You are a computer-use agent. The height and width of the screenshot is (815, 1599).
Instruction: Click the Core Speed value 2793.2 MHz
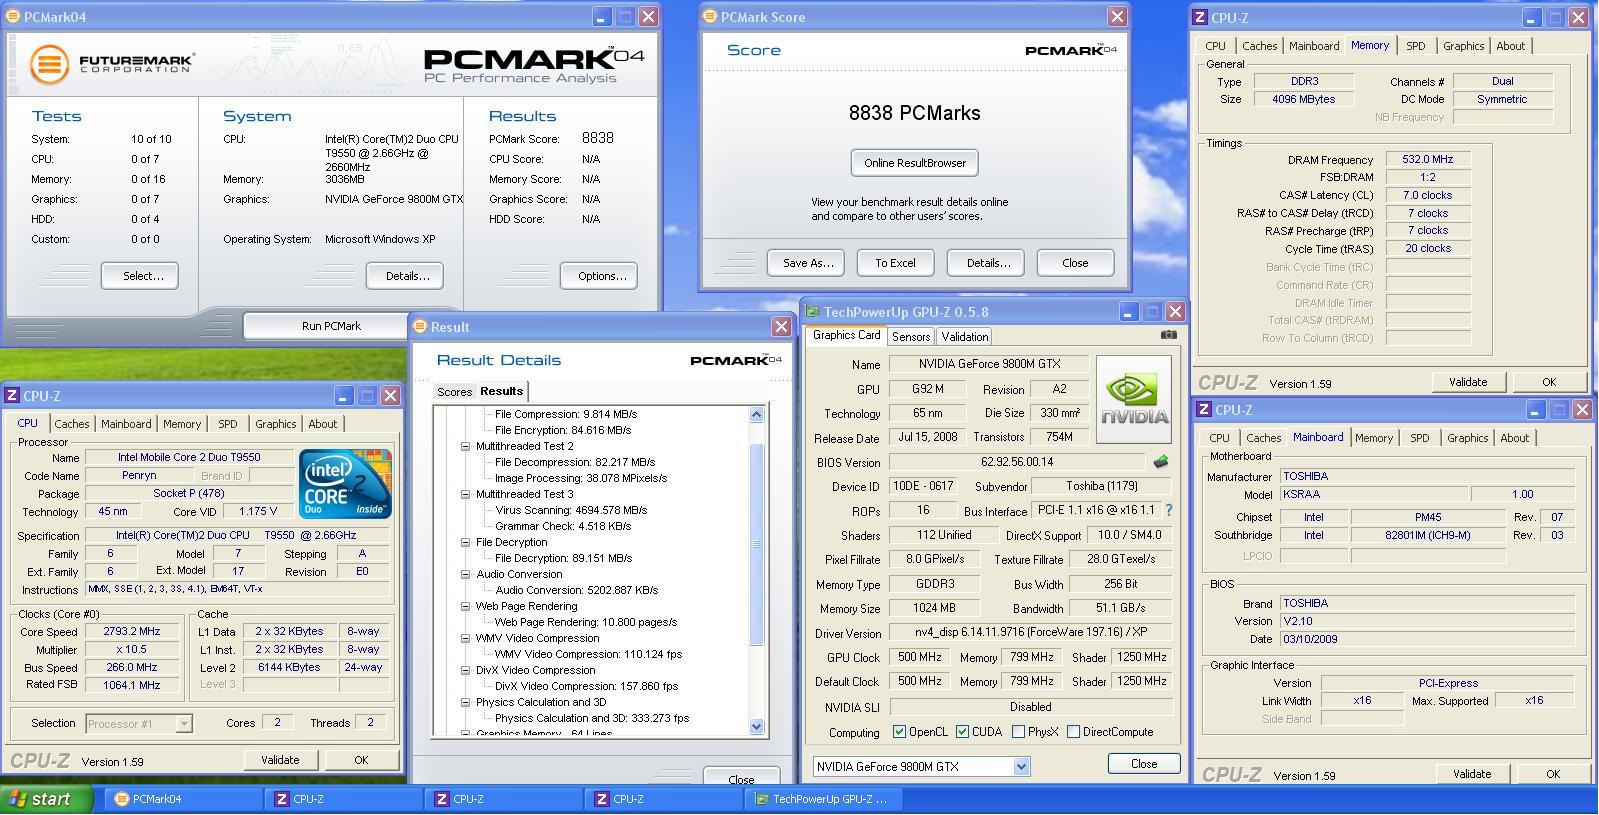point(132,631)
